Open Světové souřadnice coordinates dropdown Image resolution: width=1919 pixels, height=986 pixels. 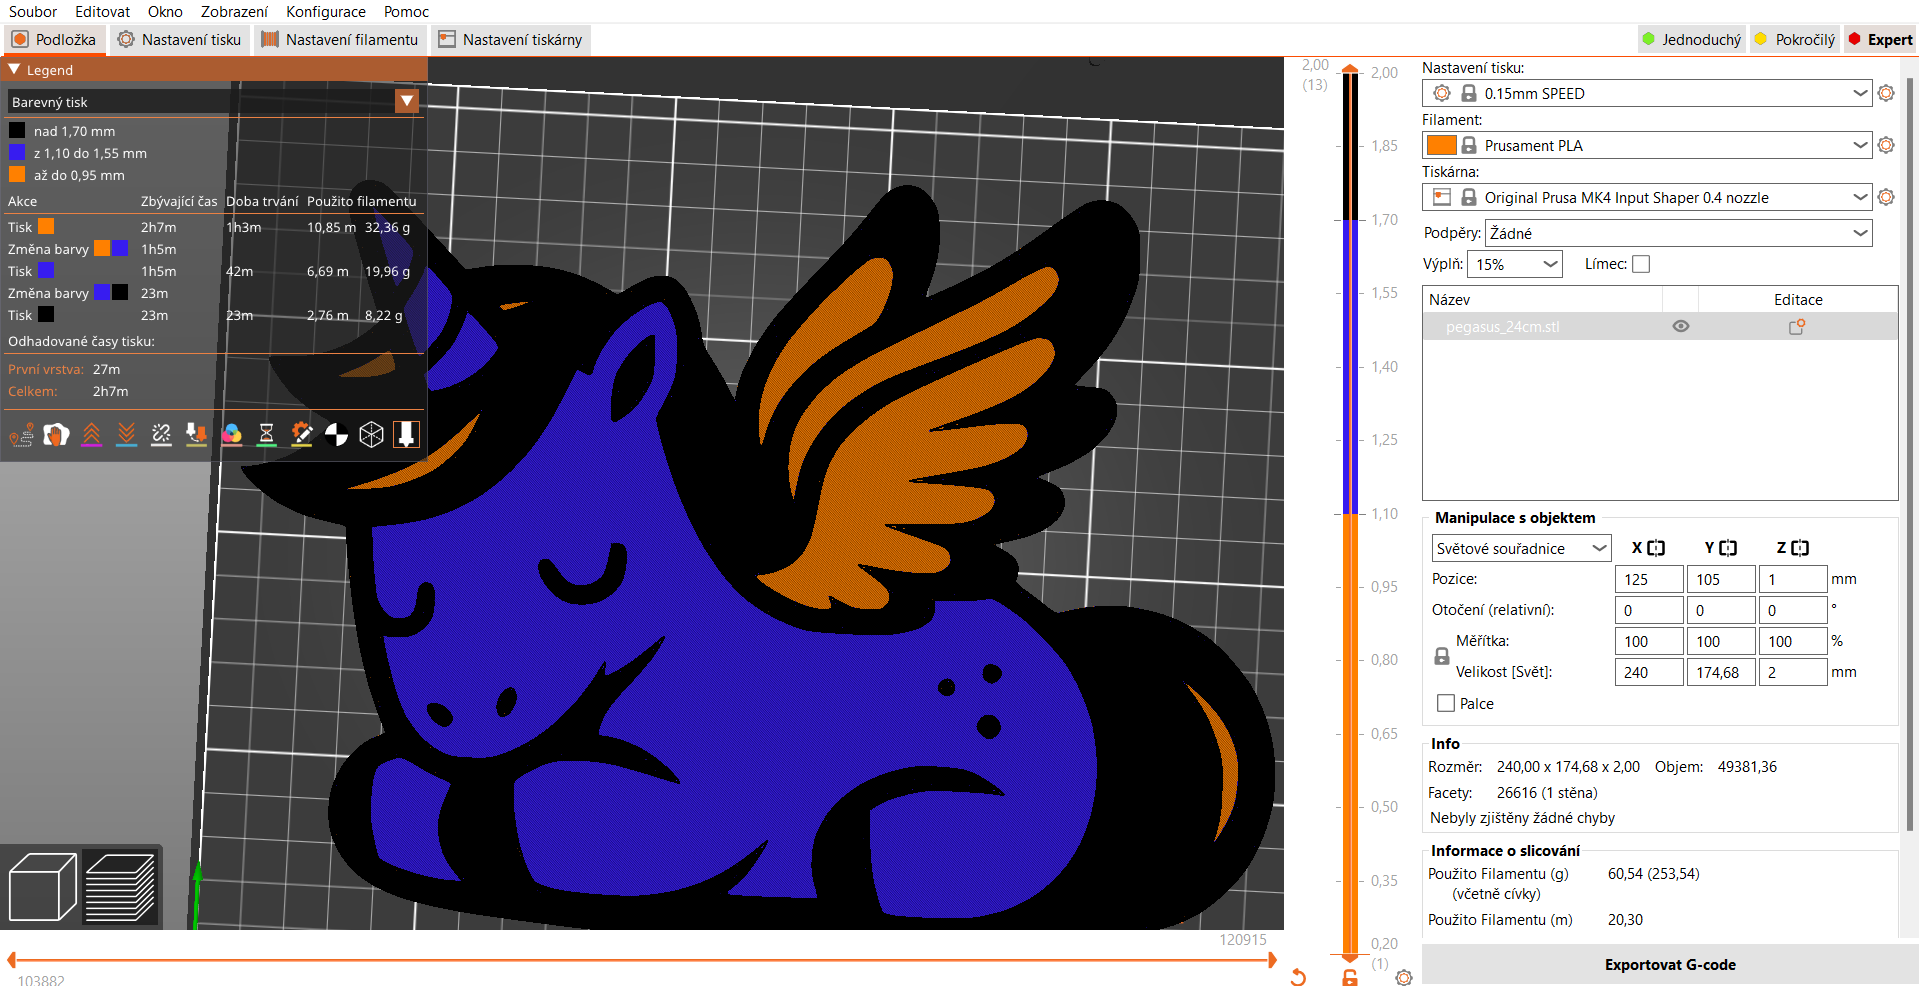(1521, 548)
